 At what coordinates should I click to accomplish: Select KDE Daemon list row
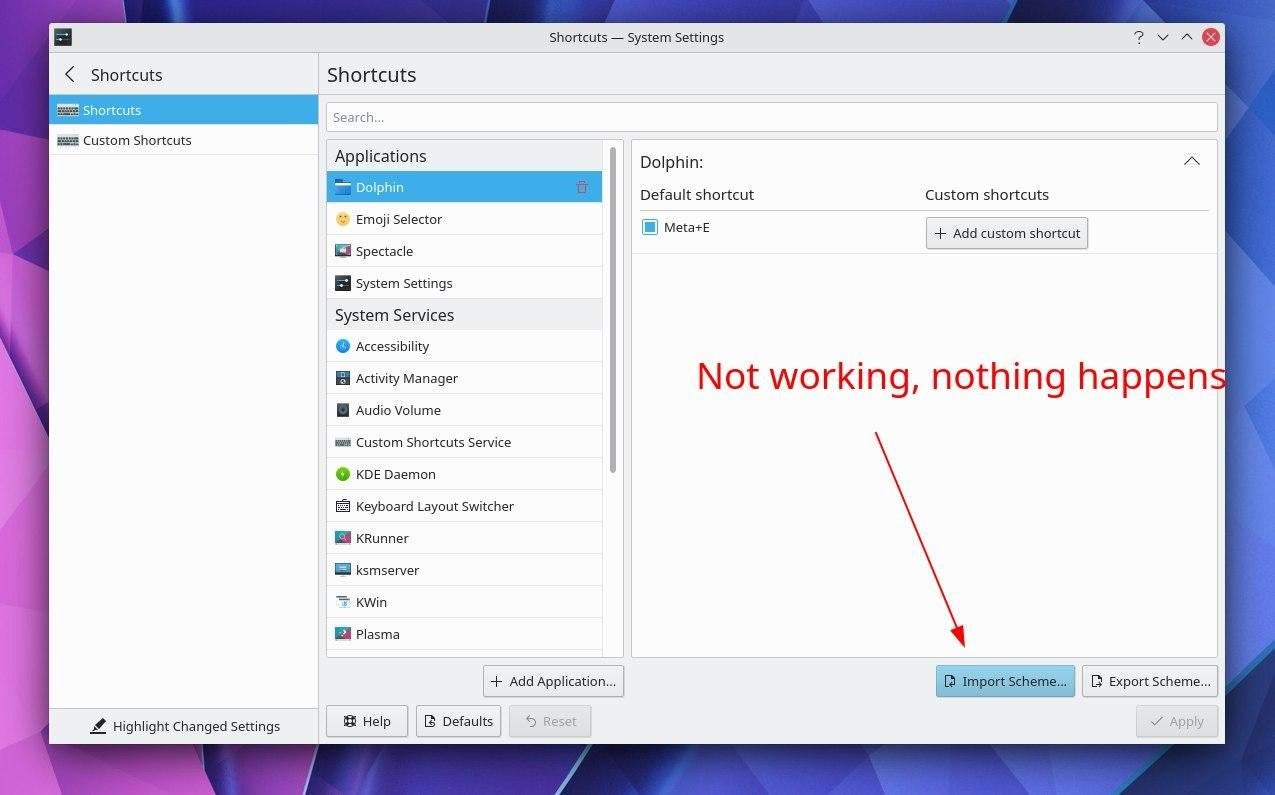(x=464, y=474)
